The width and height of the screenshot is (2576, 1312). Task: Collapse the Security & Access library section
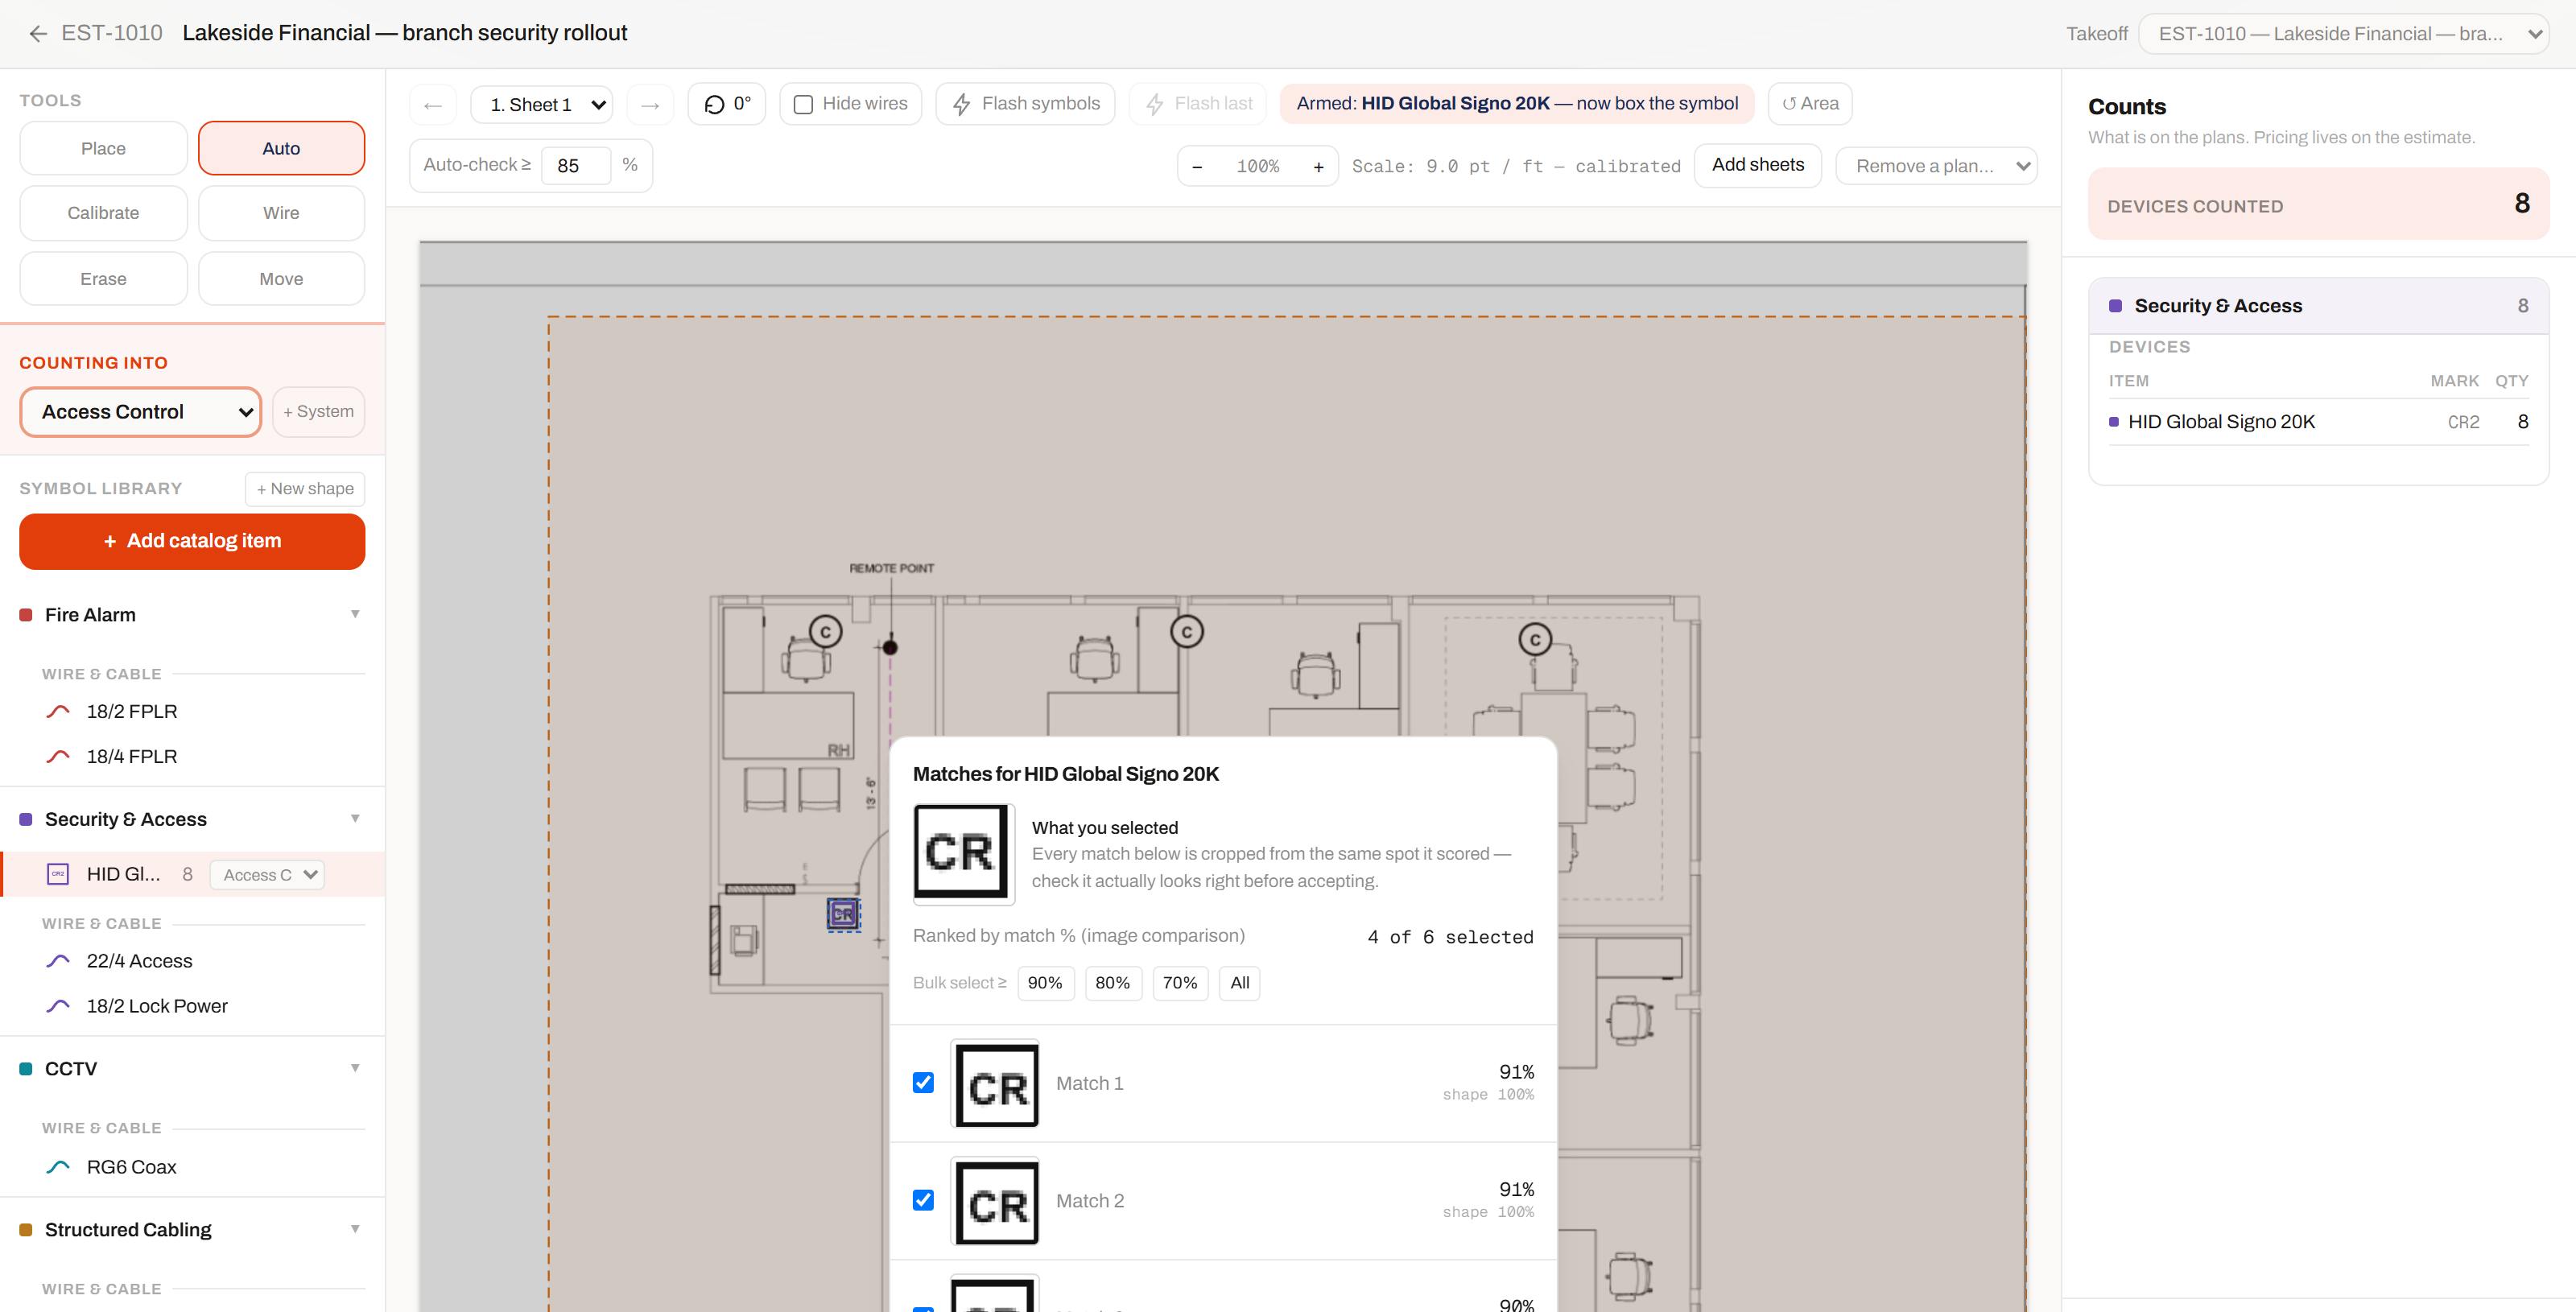tap(355, 819)
